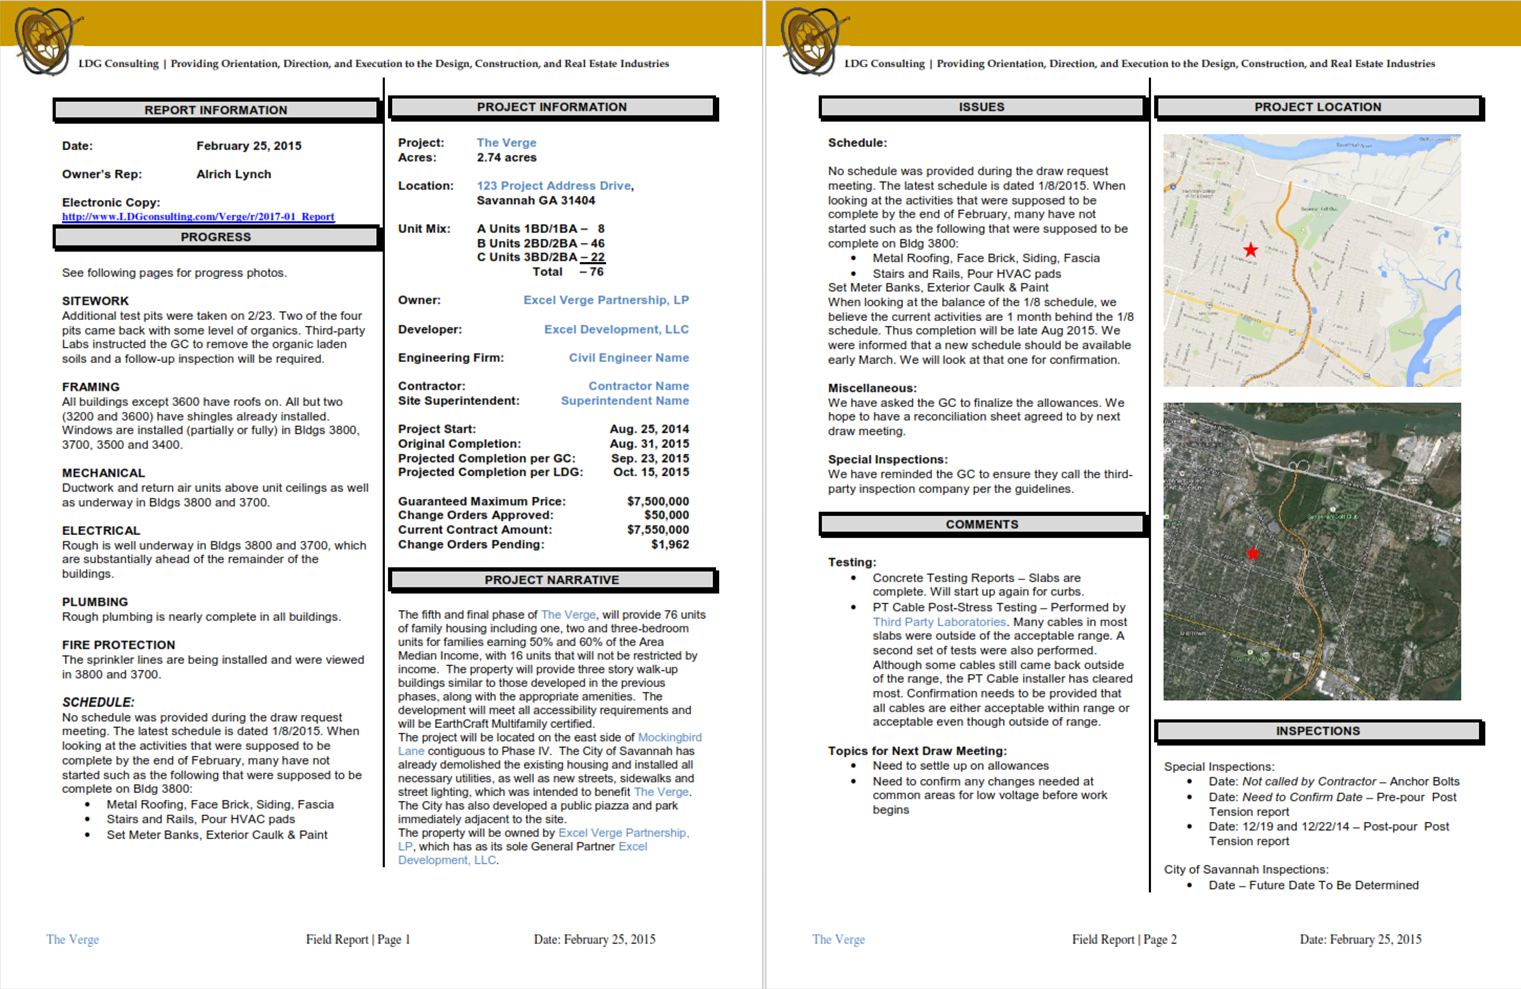The height and width of the screenshot is (989, 1521).
Task: Click the Excel Verge Partnership, LP owner link
Action: tap(605, 300)
